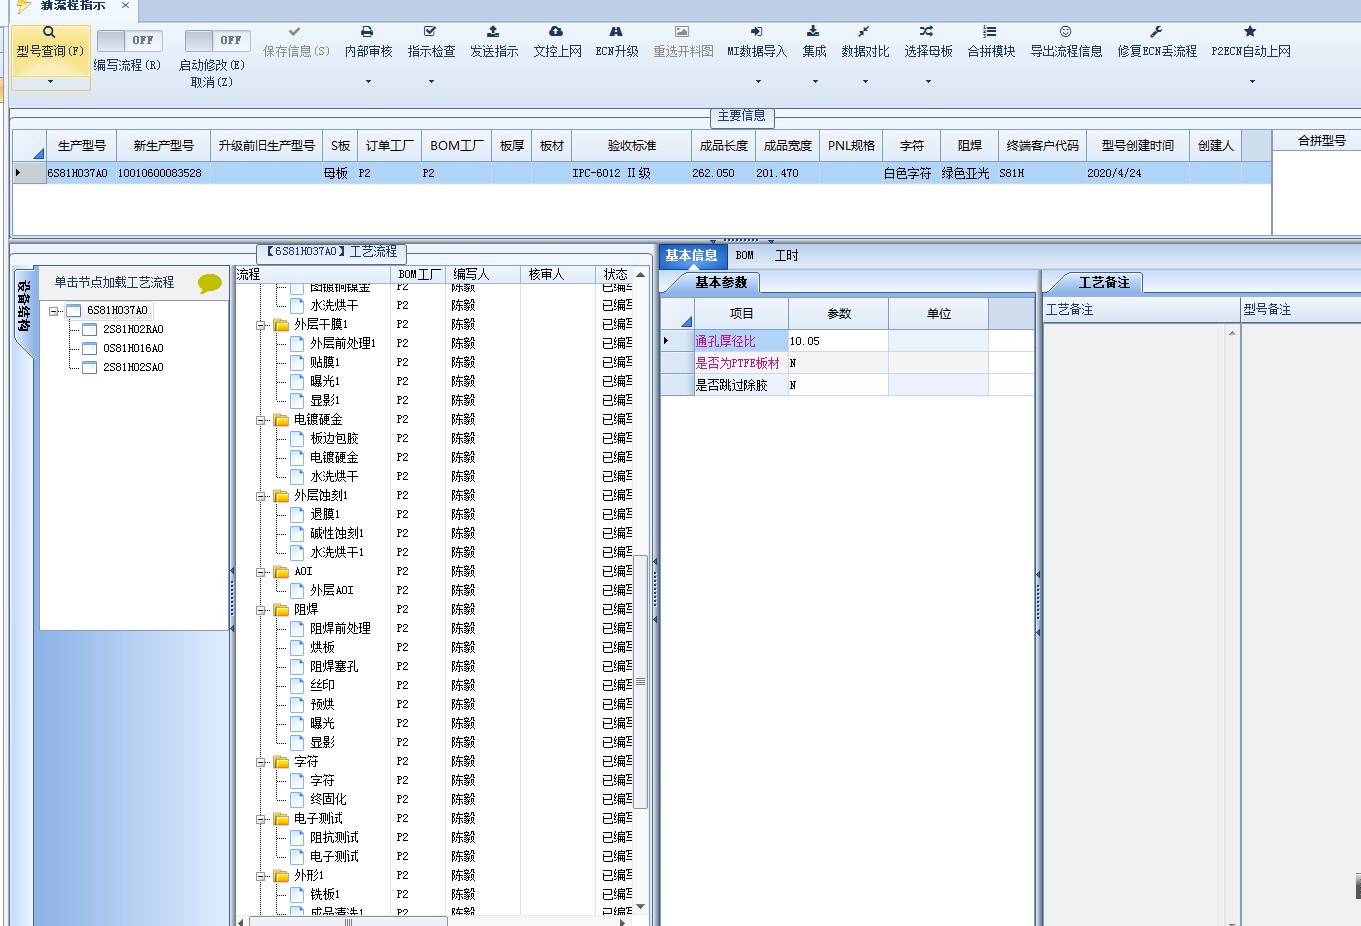Click the 电镀硬金 folder icon

tap(282, 420)
